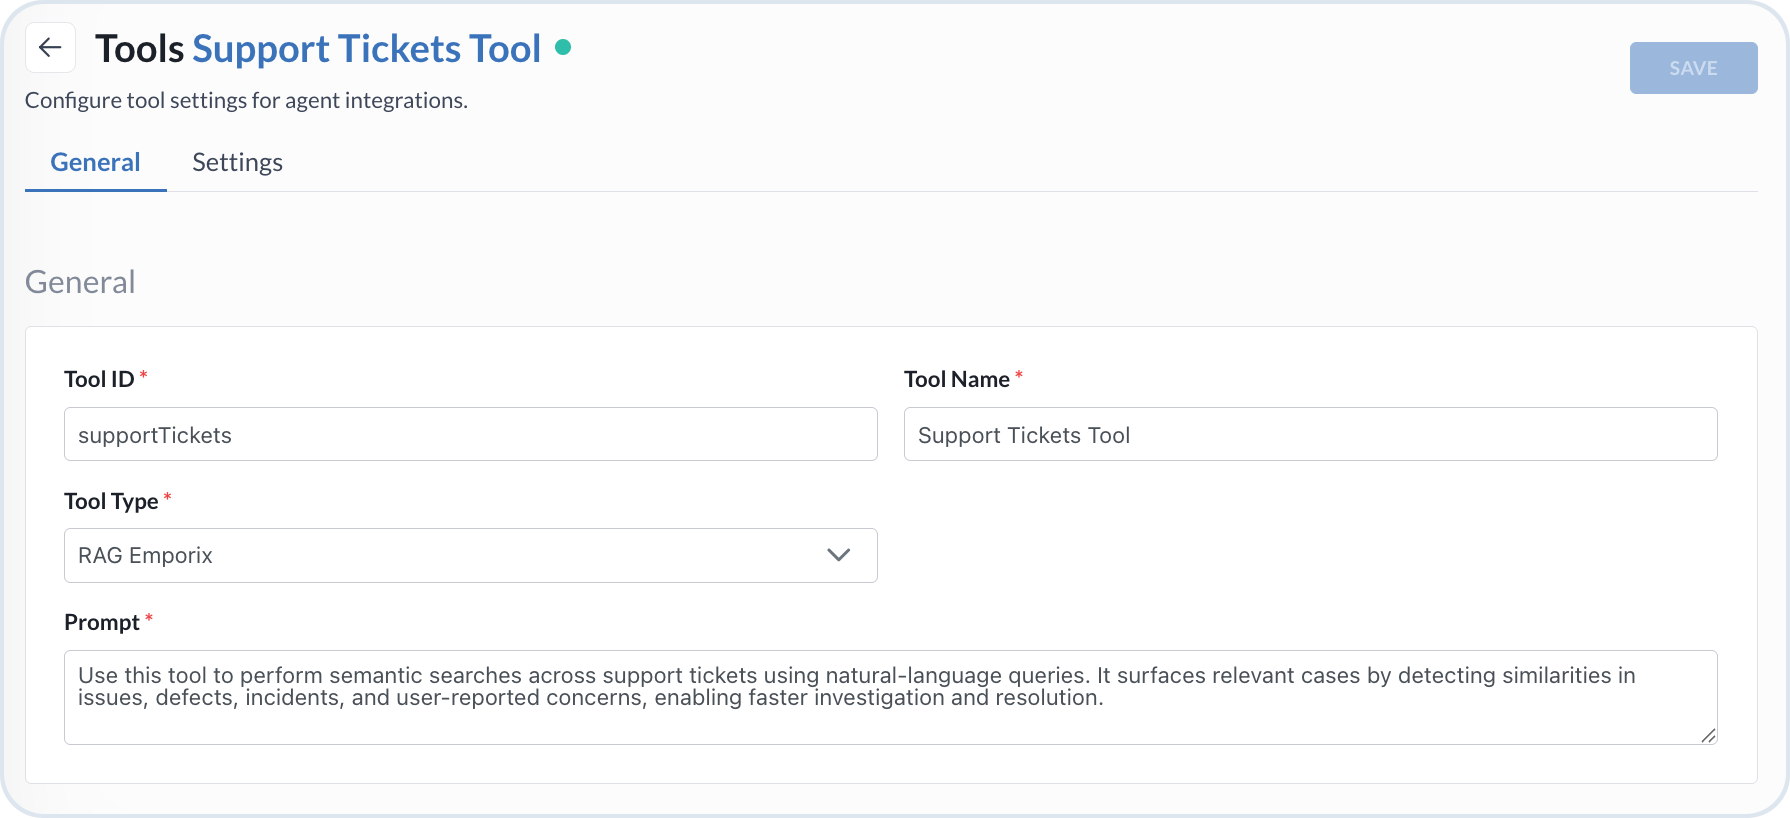The width and height of the screenshot is (1790, 818).
Task: Switch to the General tab
Action: click(96, 162)
